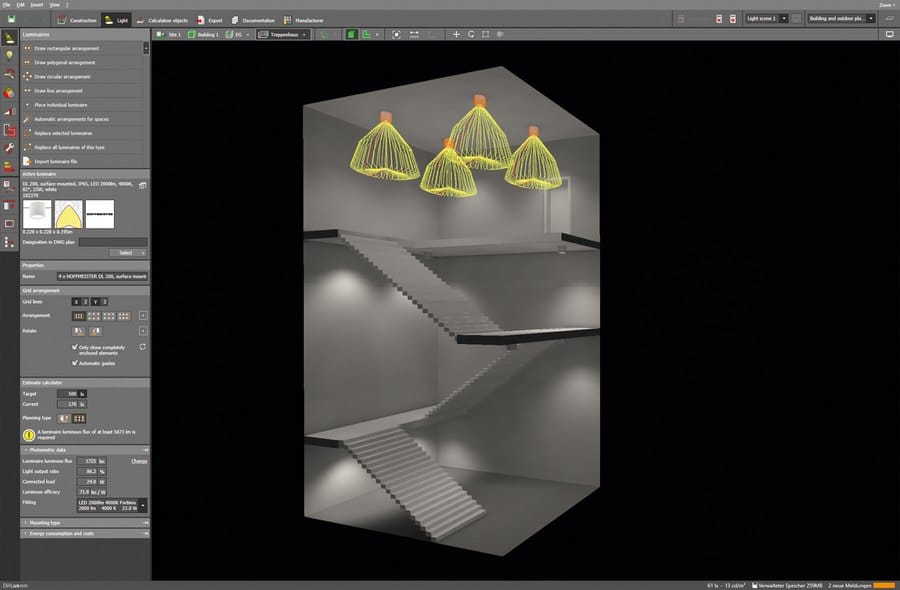Toggle the Automatic guides checkbox
The height and width of the screenshot is (590, 900).
[75, 363]
